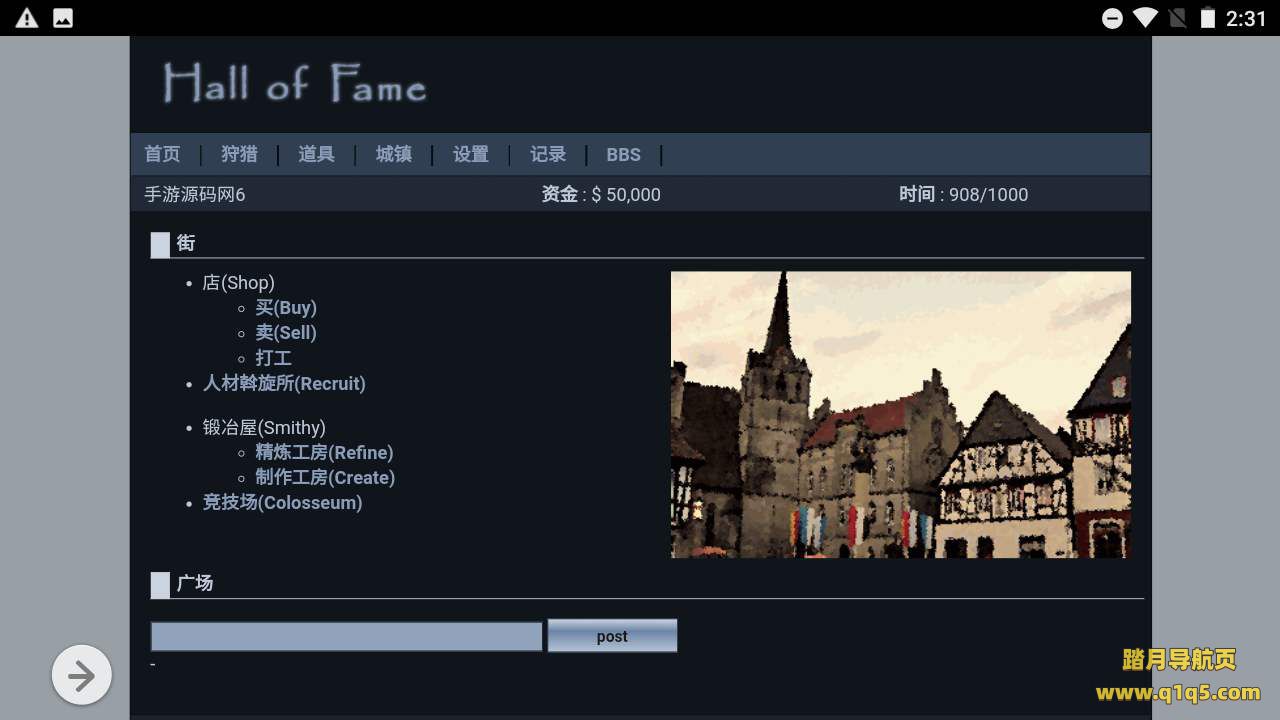Open the 道具 menu
The image size is (1280, 720).
(316, 154)
